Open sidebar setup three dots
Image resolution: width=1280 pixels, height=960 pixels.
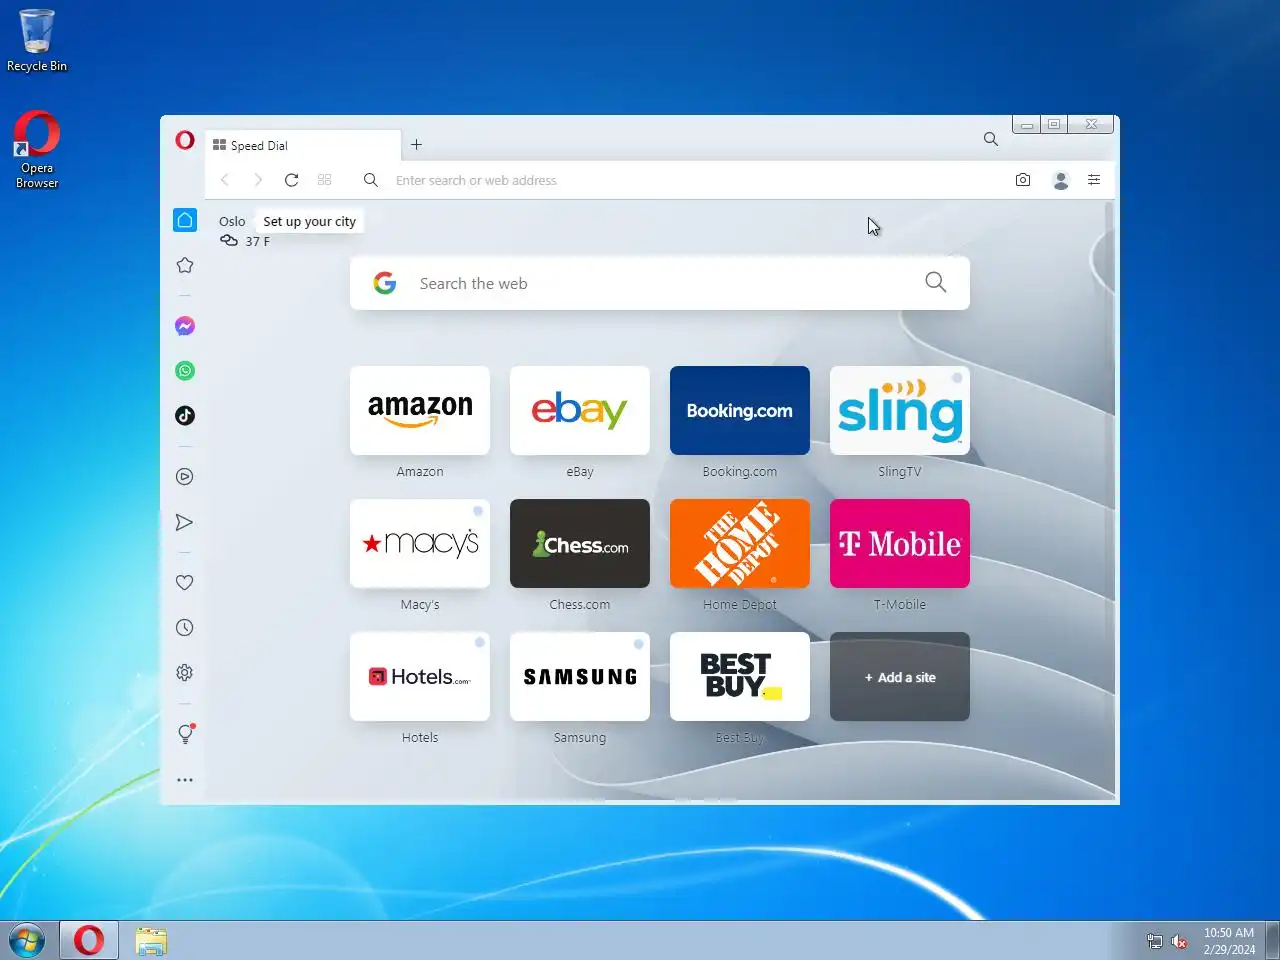pos(185,780)
